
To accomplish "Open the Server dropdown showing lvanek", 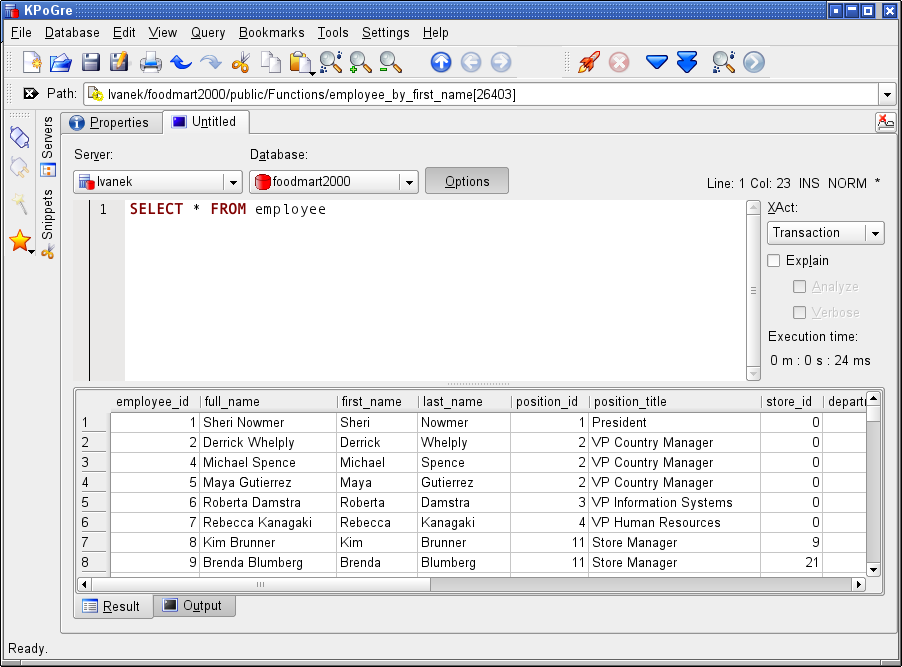I will [x=158, y=182].
